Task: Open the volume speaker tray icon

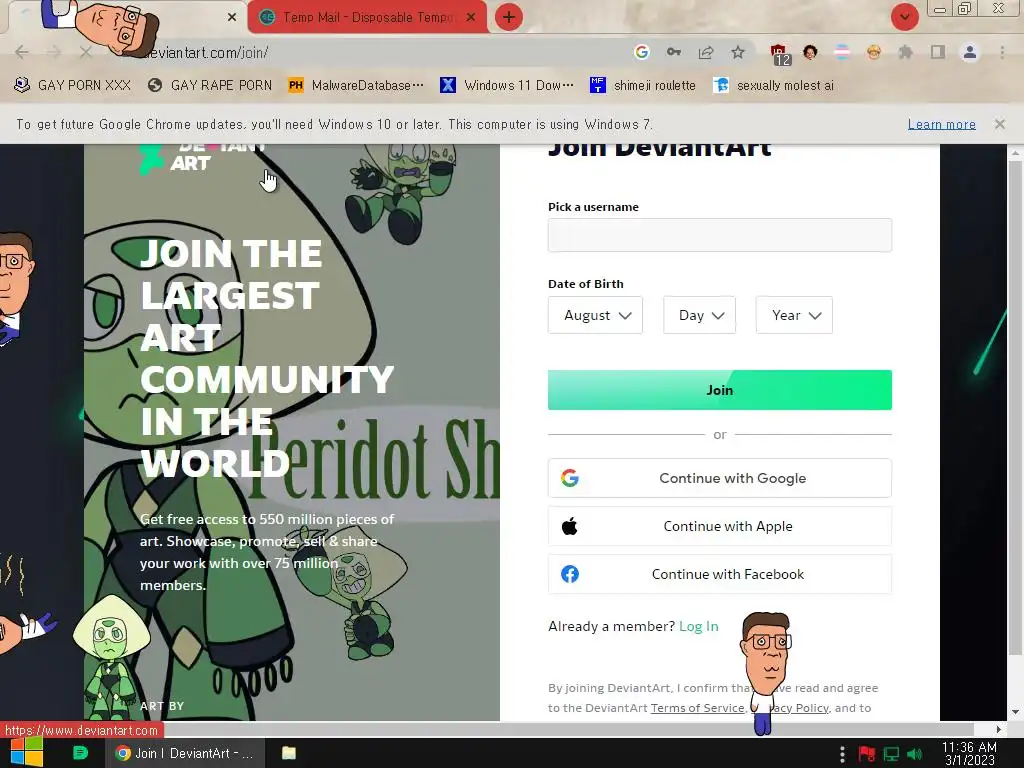Action: click(x=914, y=754)
